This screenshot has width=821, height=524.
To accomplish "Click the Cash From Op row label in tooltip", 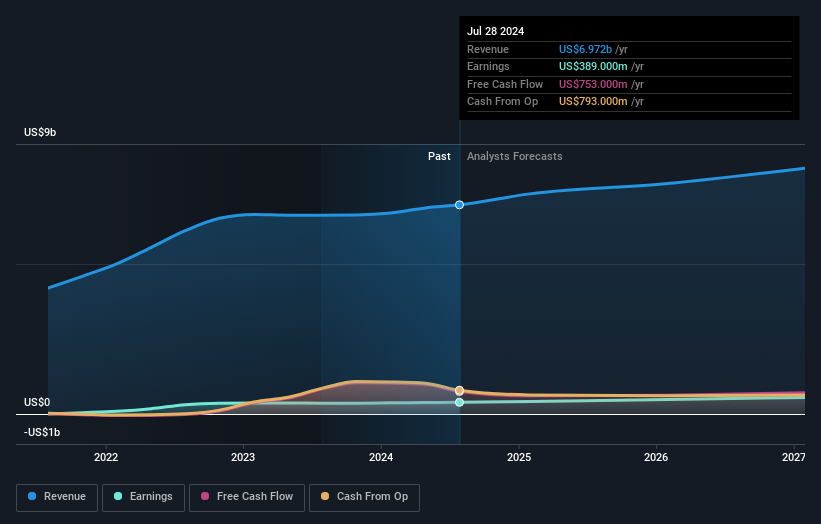I will (503, 102).
